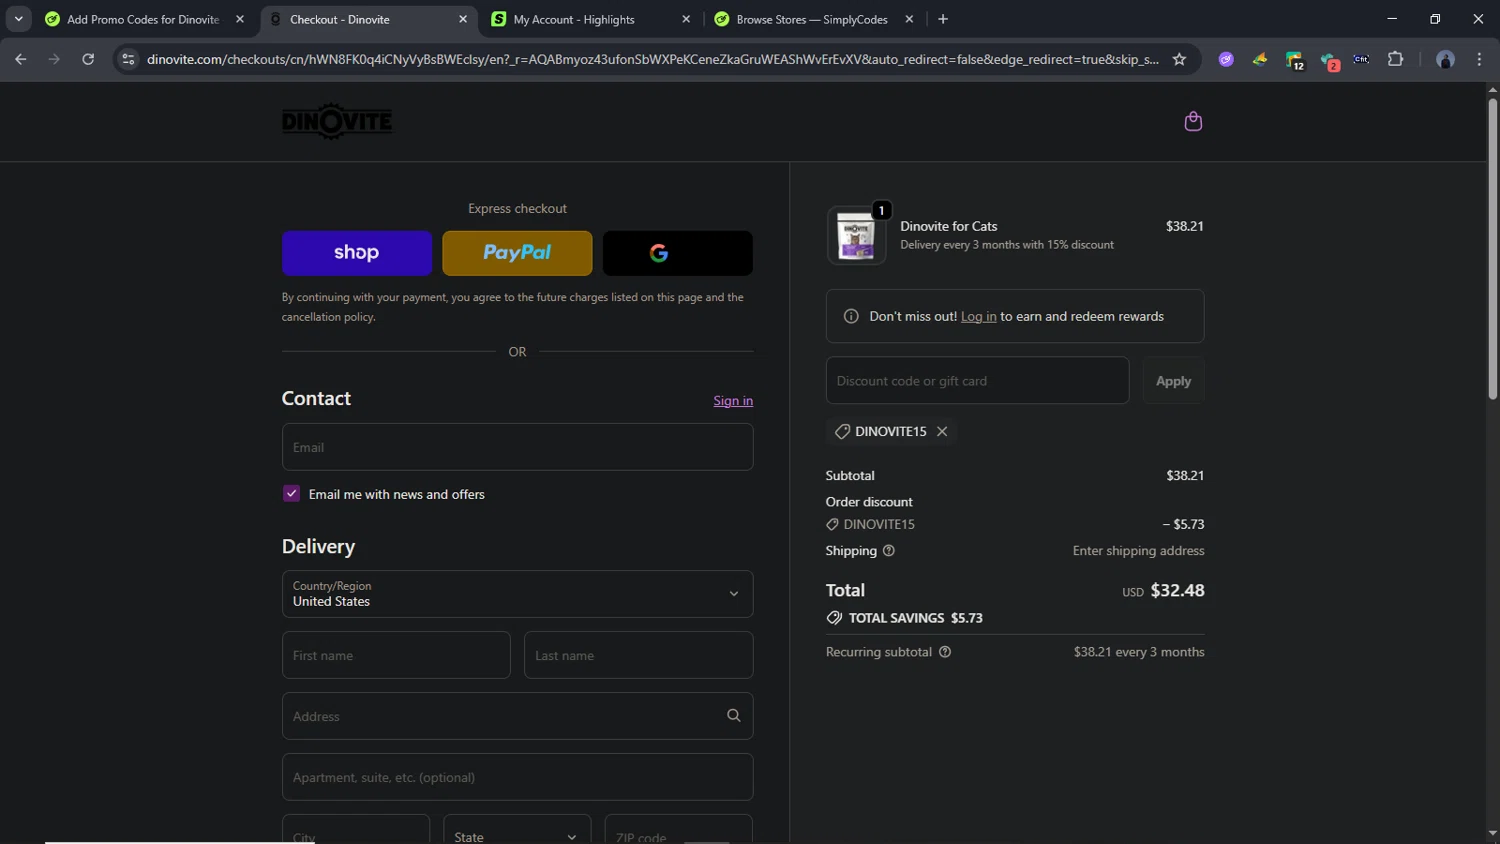Click the shipping info question icon
The height and width of the screenshot is (844, 1500).
pos(888,551)
